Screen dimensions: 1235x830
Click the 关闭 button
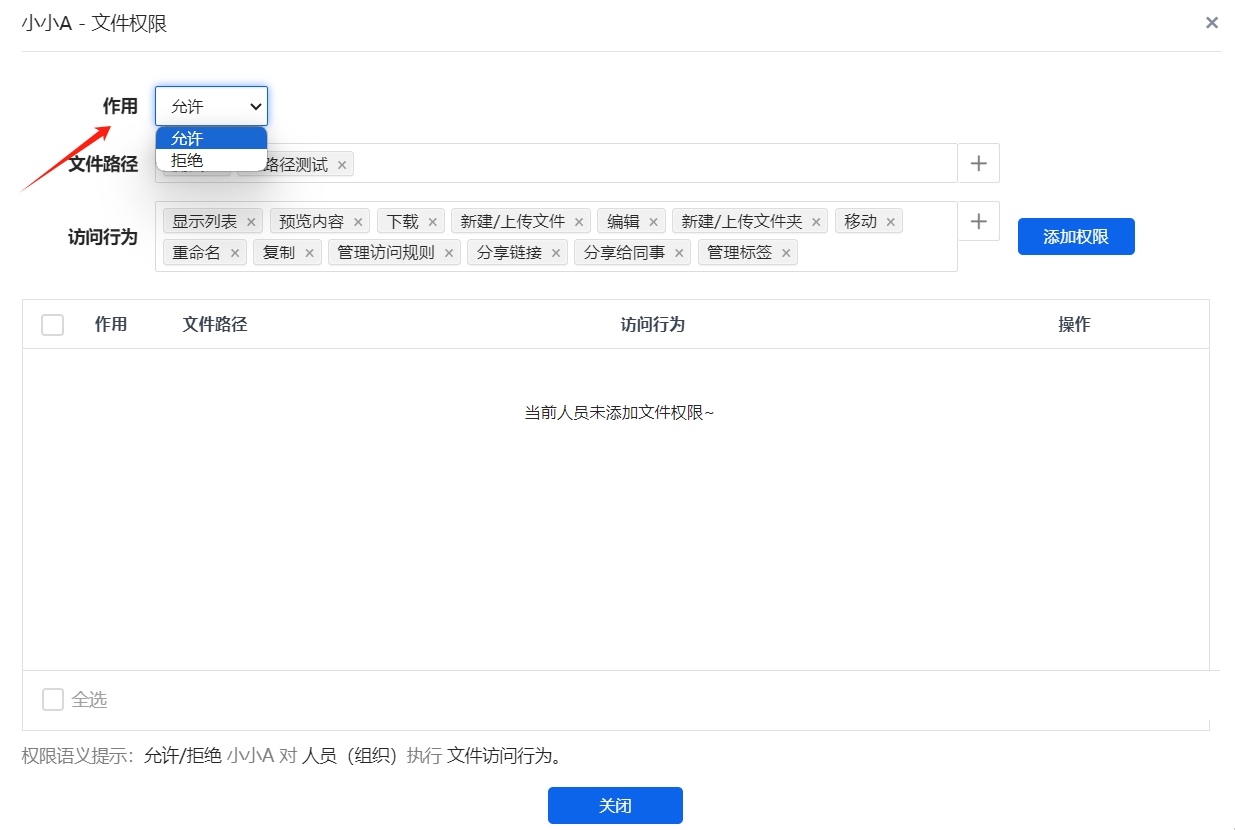(615, 805)
